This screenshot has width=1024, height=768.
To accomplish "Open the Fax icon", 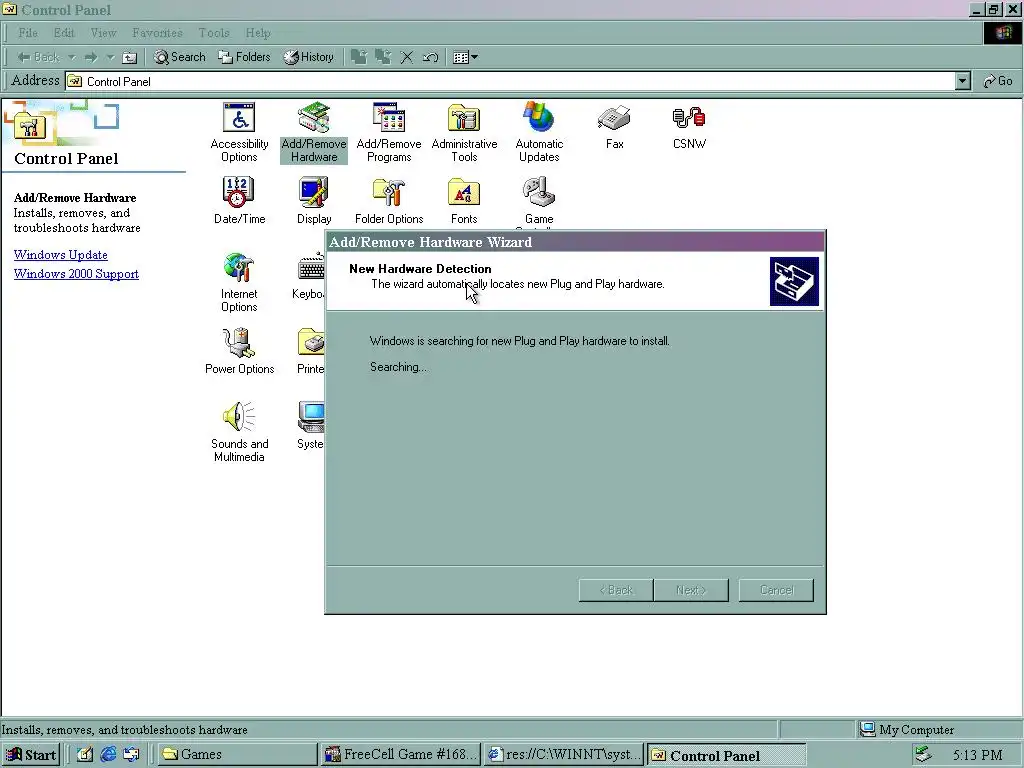I will click(x=614, y=127).
